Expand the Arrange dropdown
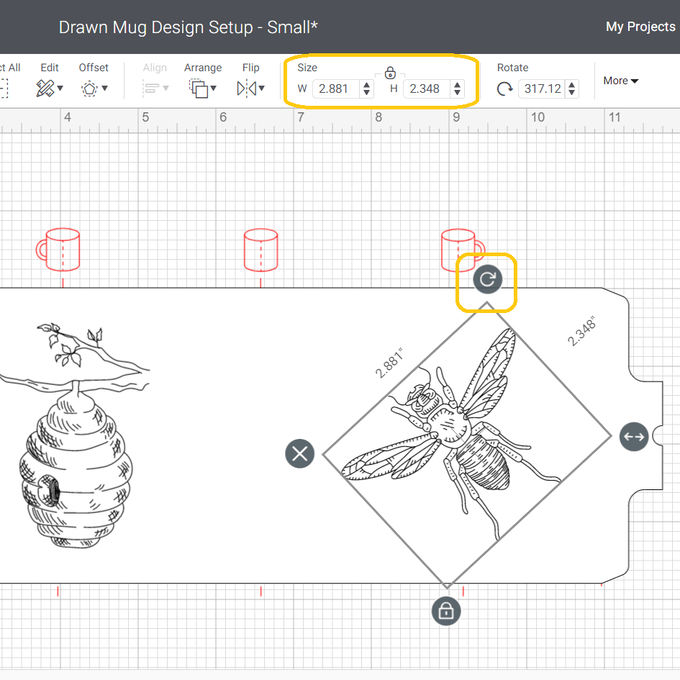 tap(203, 88)
